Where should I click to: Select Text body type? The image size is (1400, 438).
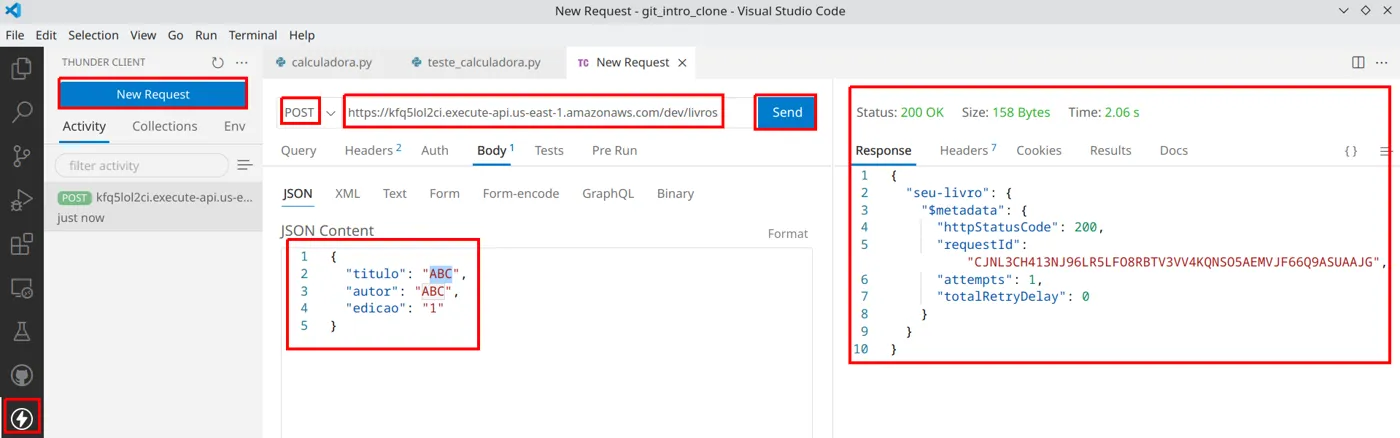point(395,194)
